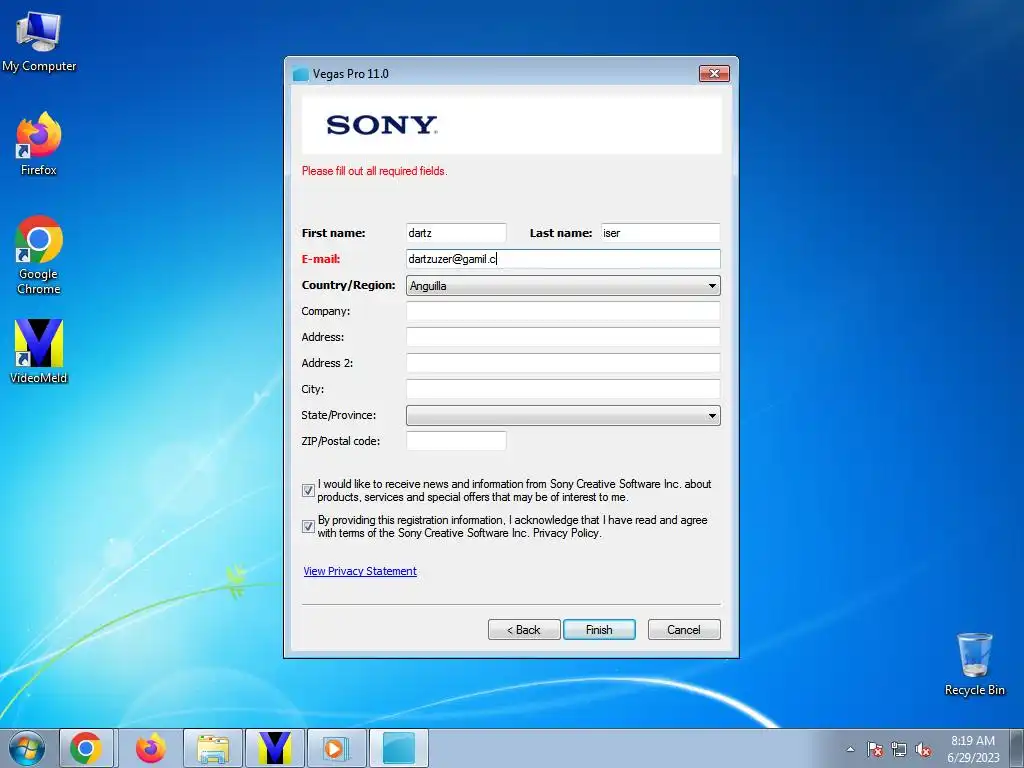
Task: Show hidden system tray icons
Action: coord(850,749)
